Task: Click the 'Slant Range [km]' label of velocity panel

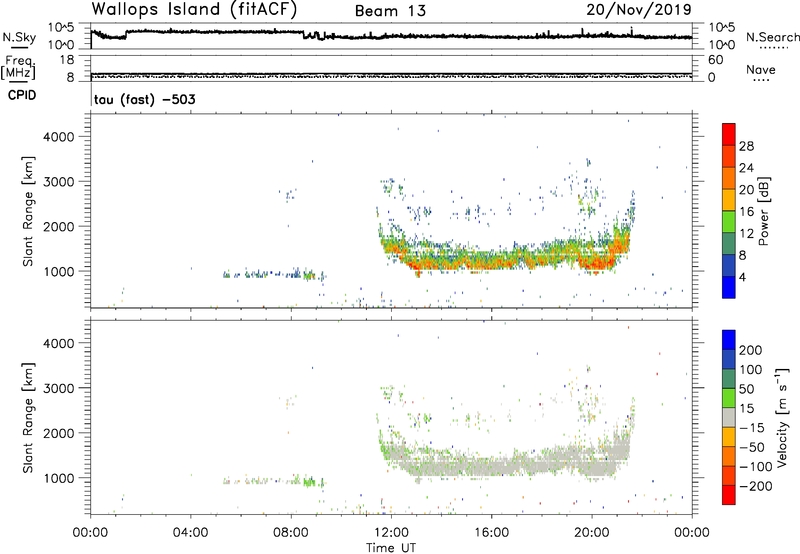Action: [x=28, y=418]
